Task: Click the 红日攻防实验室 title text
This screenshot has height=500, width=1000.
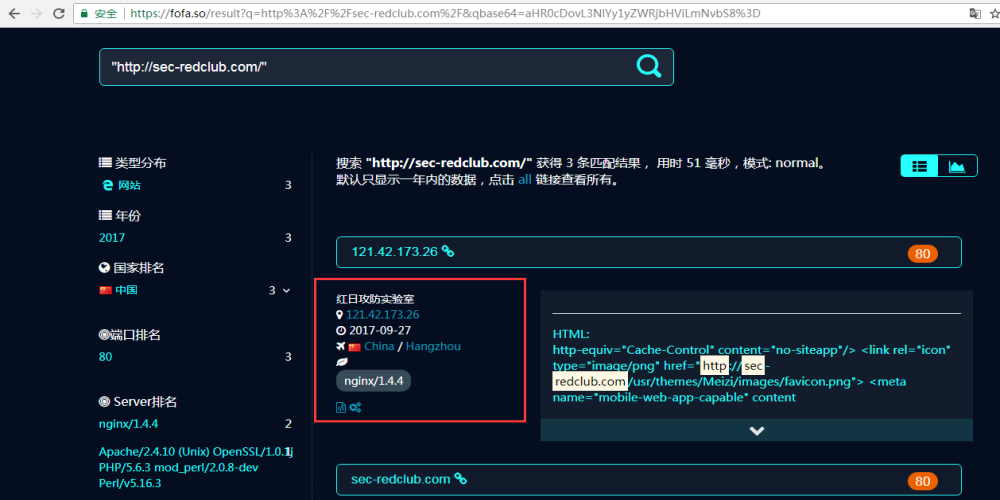Action: pos(376,298)
